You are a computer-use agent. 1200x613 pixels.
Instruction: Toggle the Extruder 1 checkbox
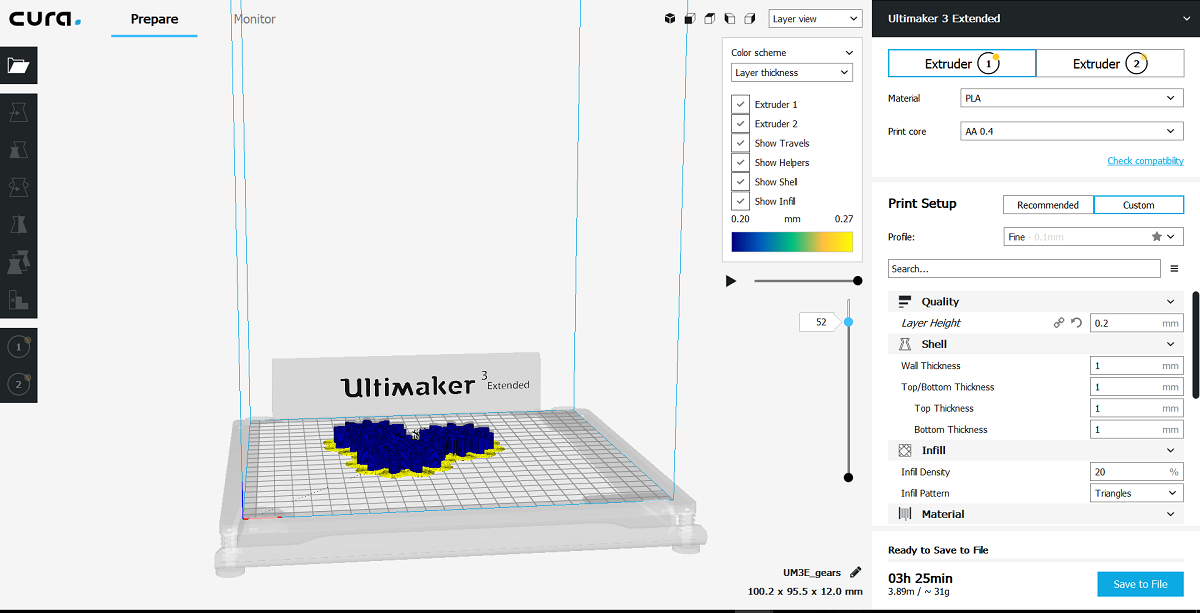[740, 104]
